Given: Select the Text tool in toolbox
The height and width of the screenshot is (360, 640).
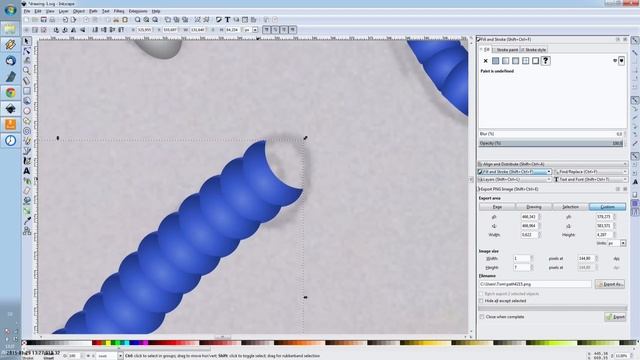Looking at the screenshot, I should point(27,171).
